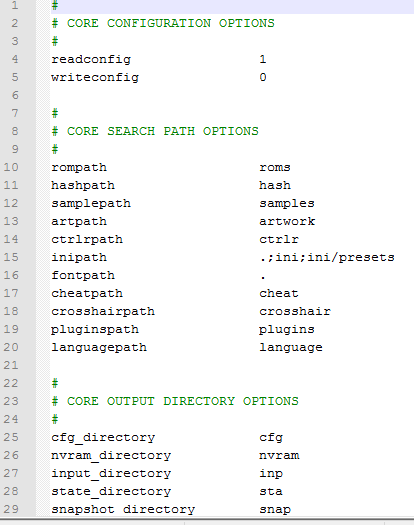Place the cursor on the rompath option name

click(79, 167)
